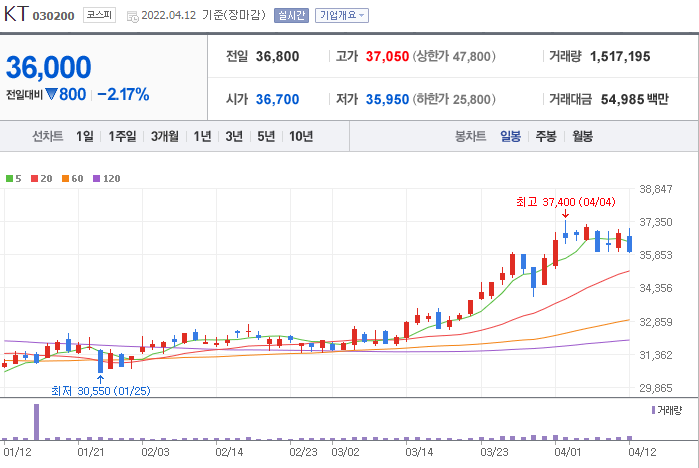This screenshot has width=699, height=468.
Task: Click the calendar clock icon beside the date
Action: pyautogui.click(x=132, y=17)
